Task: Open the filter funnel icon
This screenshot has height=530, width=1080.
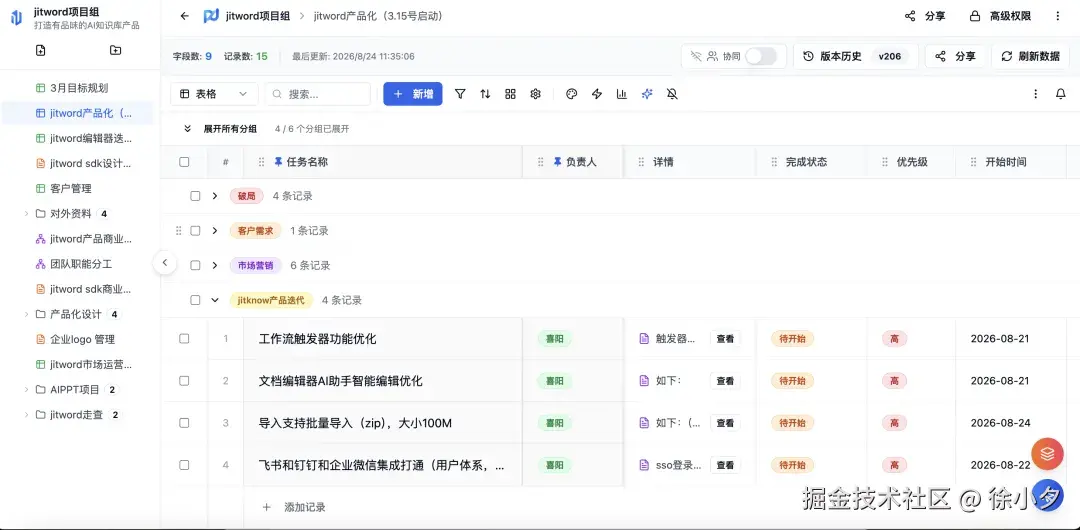Action: coord(460,94)
